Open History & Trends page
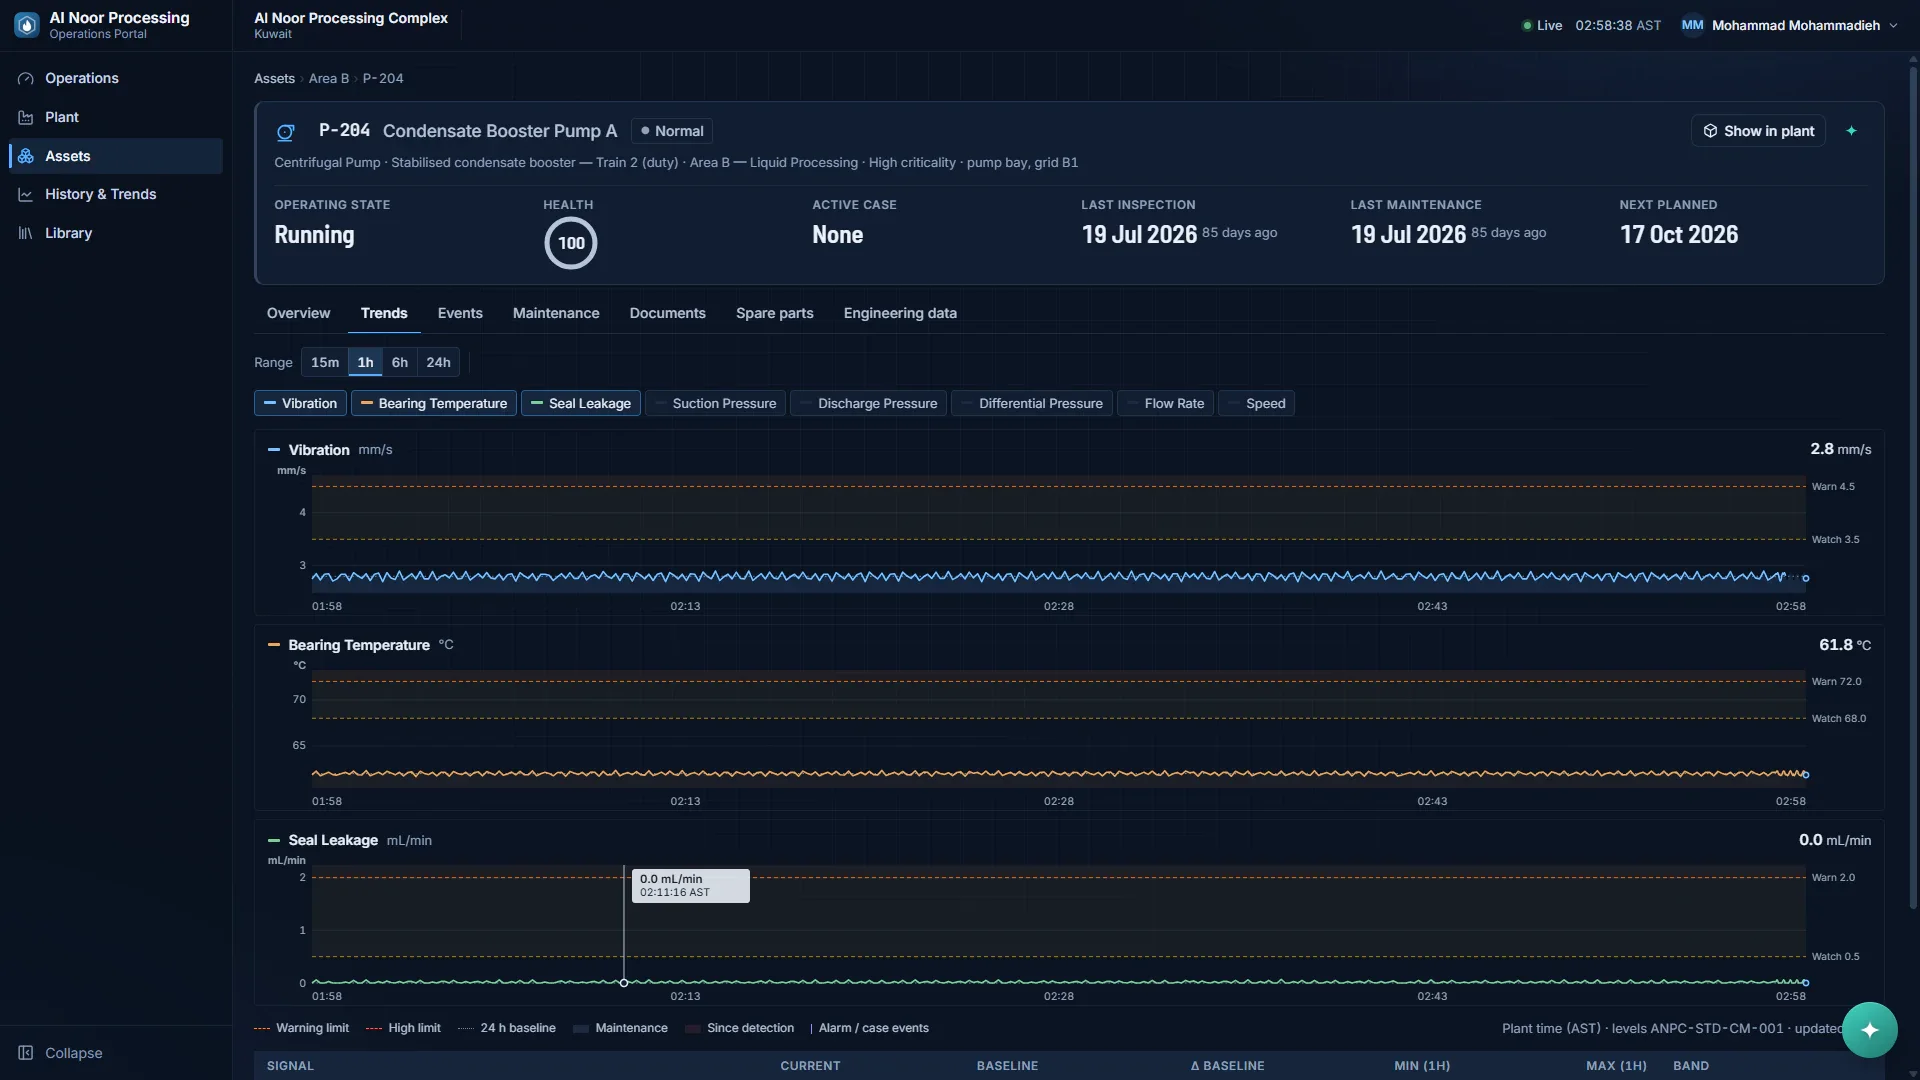The image size is (1920, 1080). [115, 194]
